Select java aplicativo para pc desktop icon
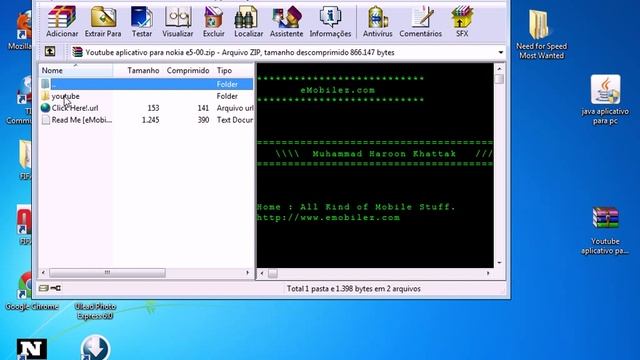Image resolution: width=640 pixels, height=360 pixels. click(605, 100)
